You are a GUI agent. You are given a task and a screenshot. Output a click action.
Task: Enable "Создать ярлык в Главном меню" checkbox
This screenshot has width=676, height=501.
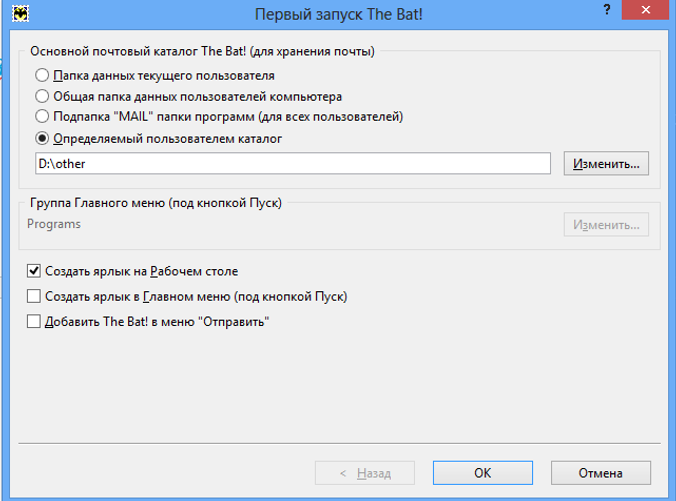click(x=35, y=296)
